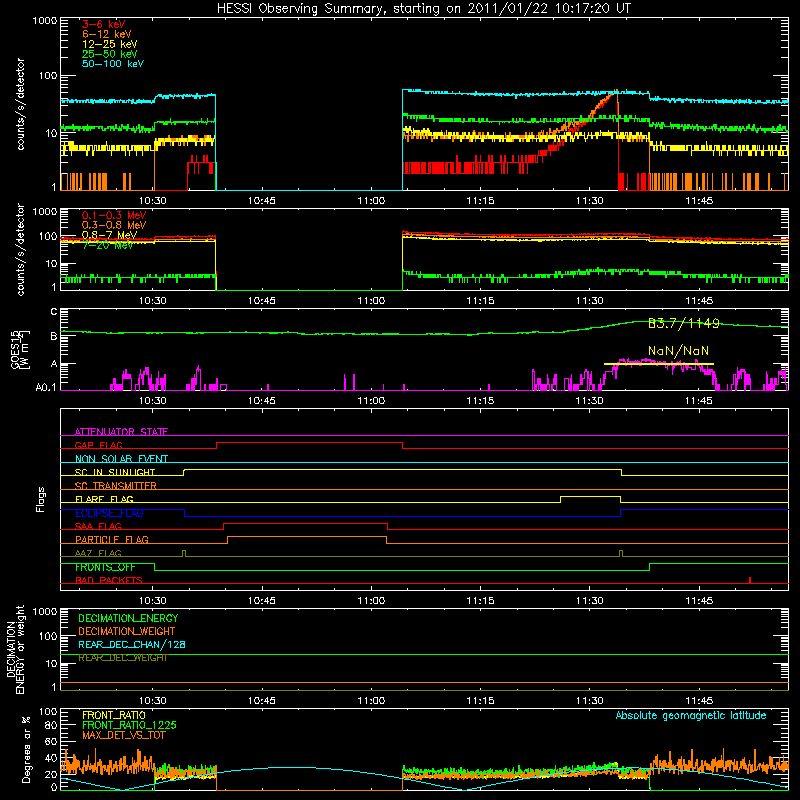Click the DECIMATION_WEIGHT legend entry
Viewport: 800px width, 800px height.
(127, 632)
